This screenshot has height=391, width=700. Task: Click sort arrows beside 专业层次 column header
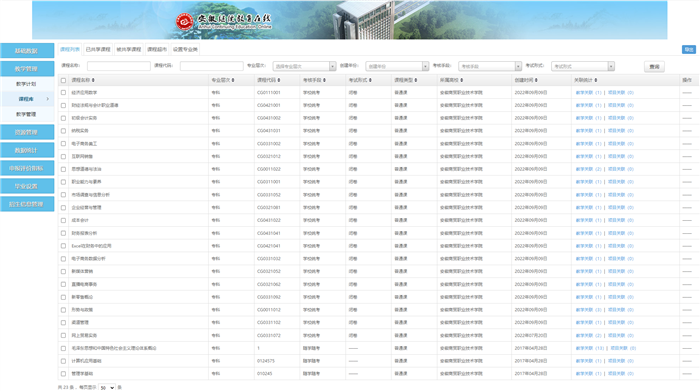tap(233, 80)
